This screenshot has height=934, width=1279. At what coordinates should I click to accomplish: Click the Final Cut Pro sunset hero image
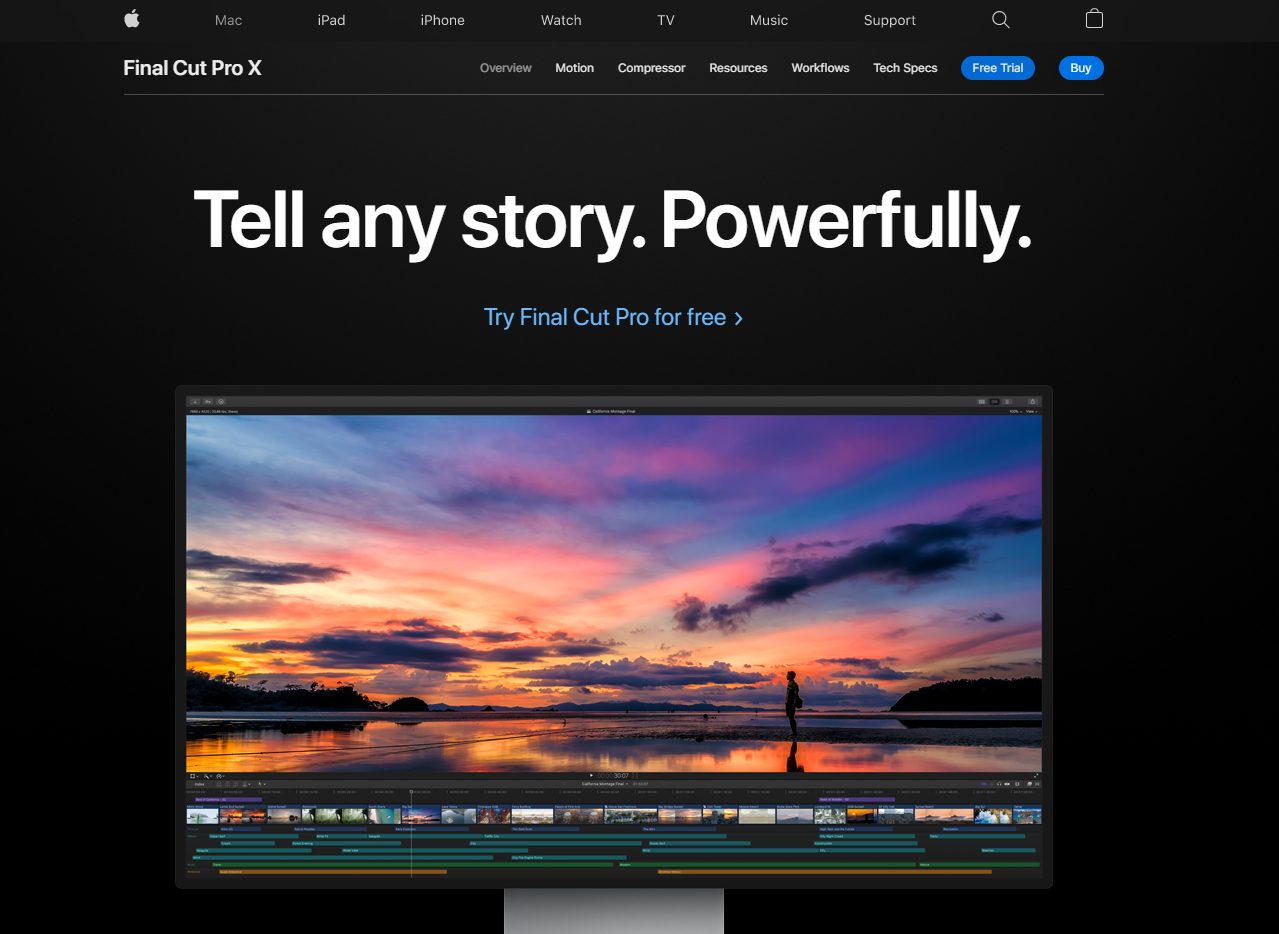[x=614, y=594]
